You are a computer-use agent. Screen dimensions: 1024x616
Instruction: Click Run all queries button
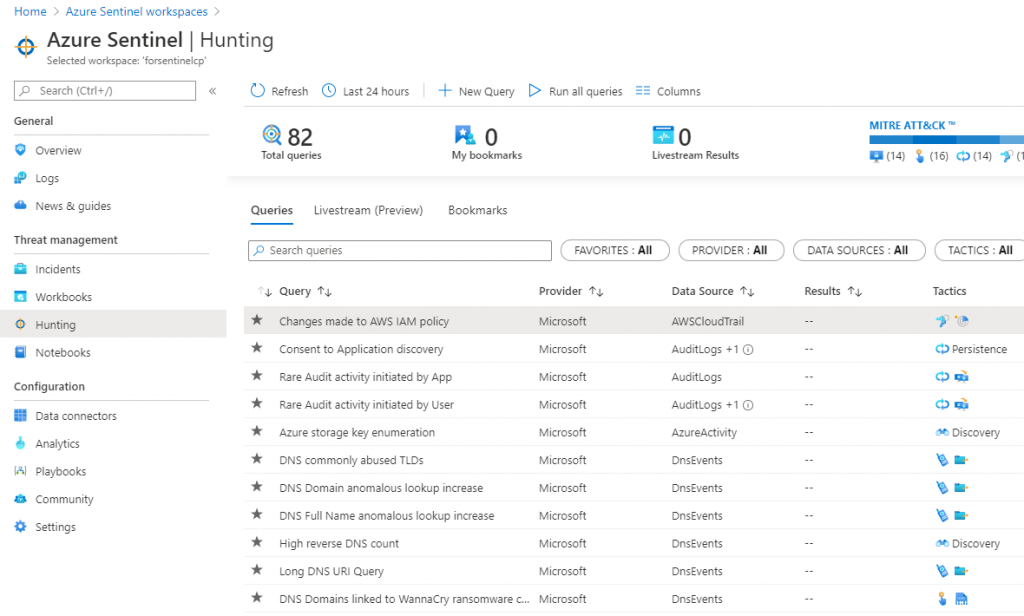pyautogui.click(x=575, y=91)
